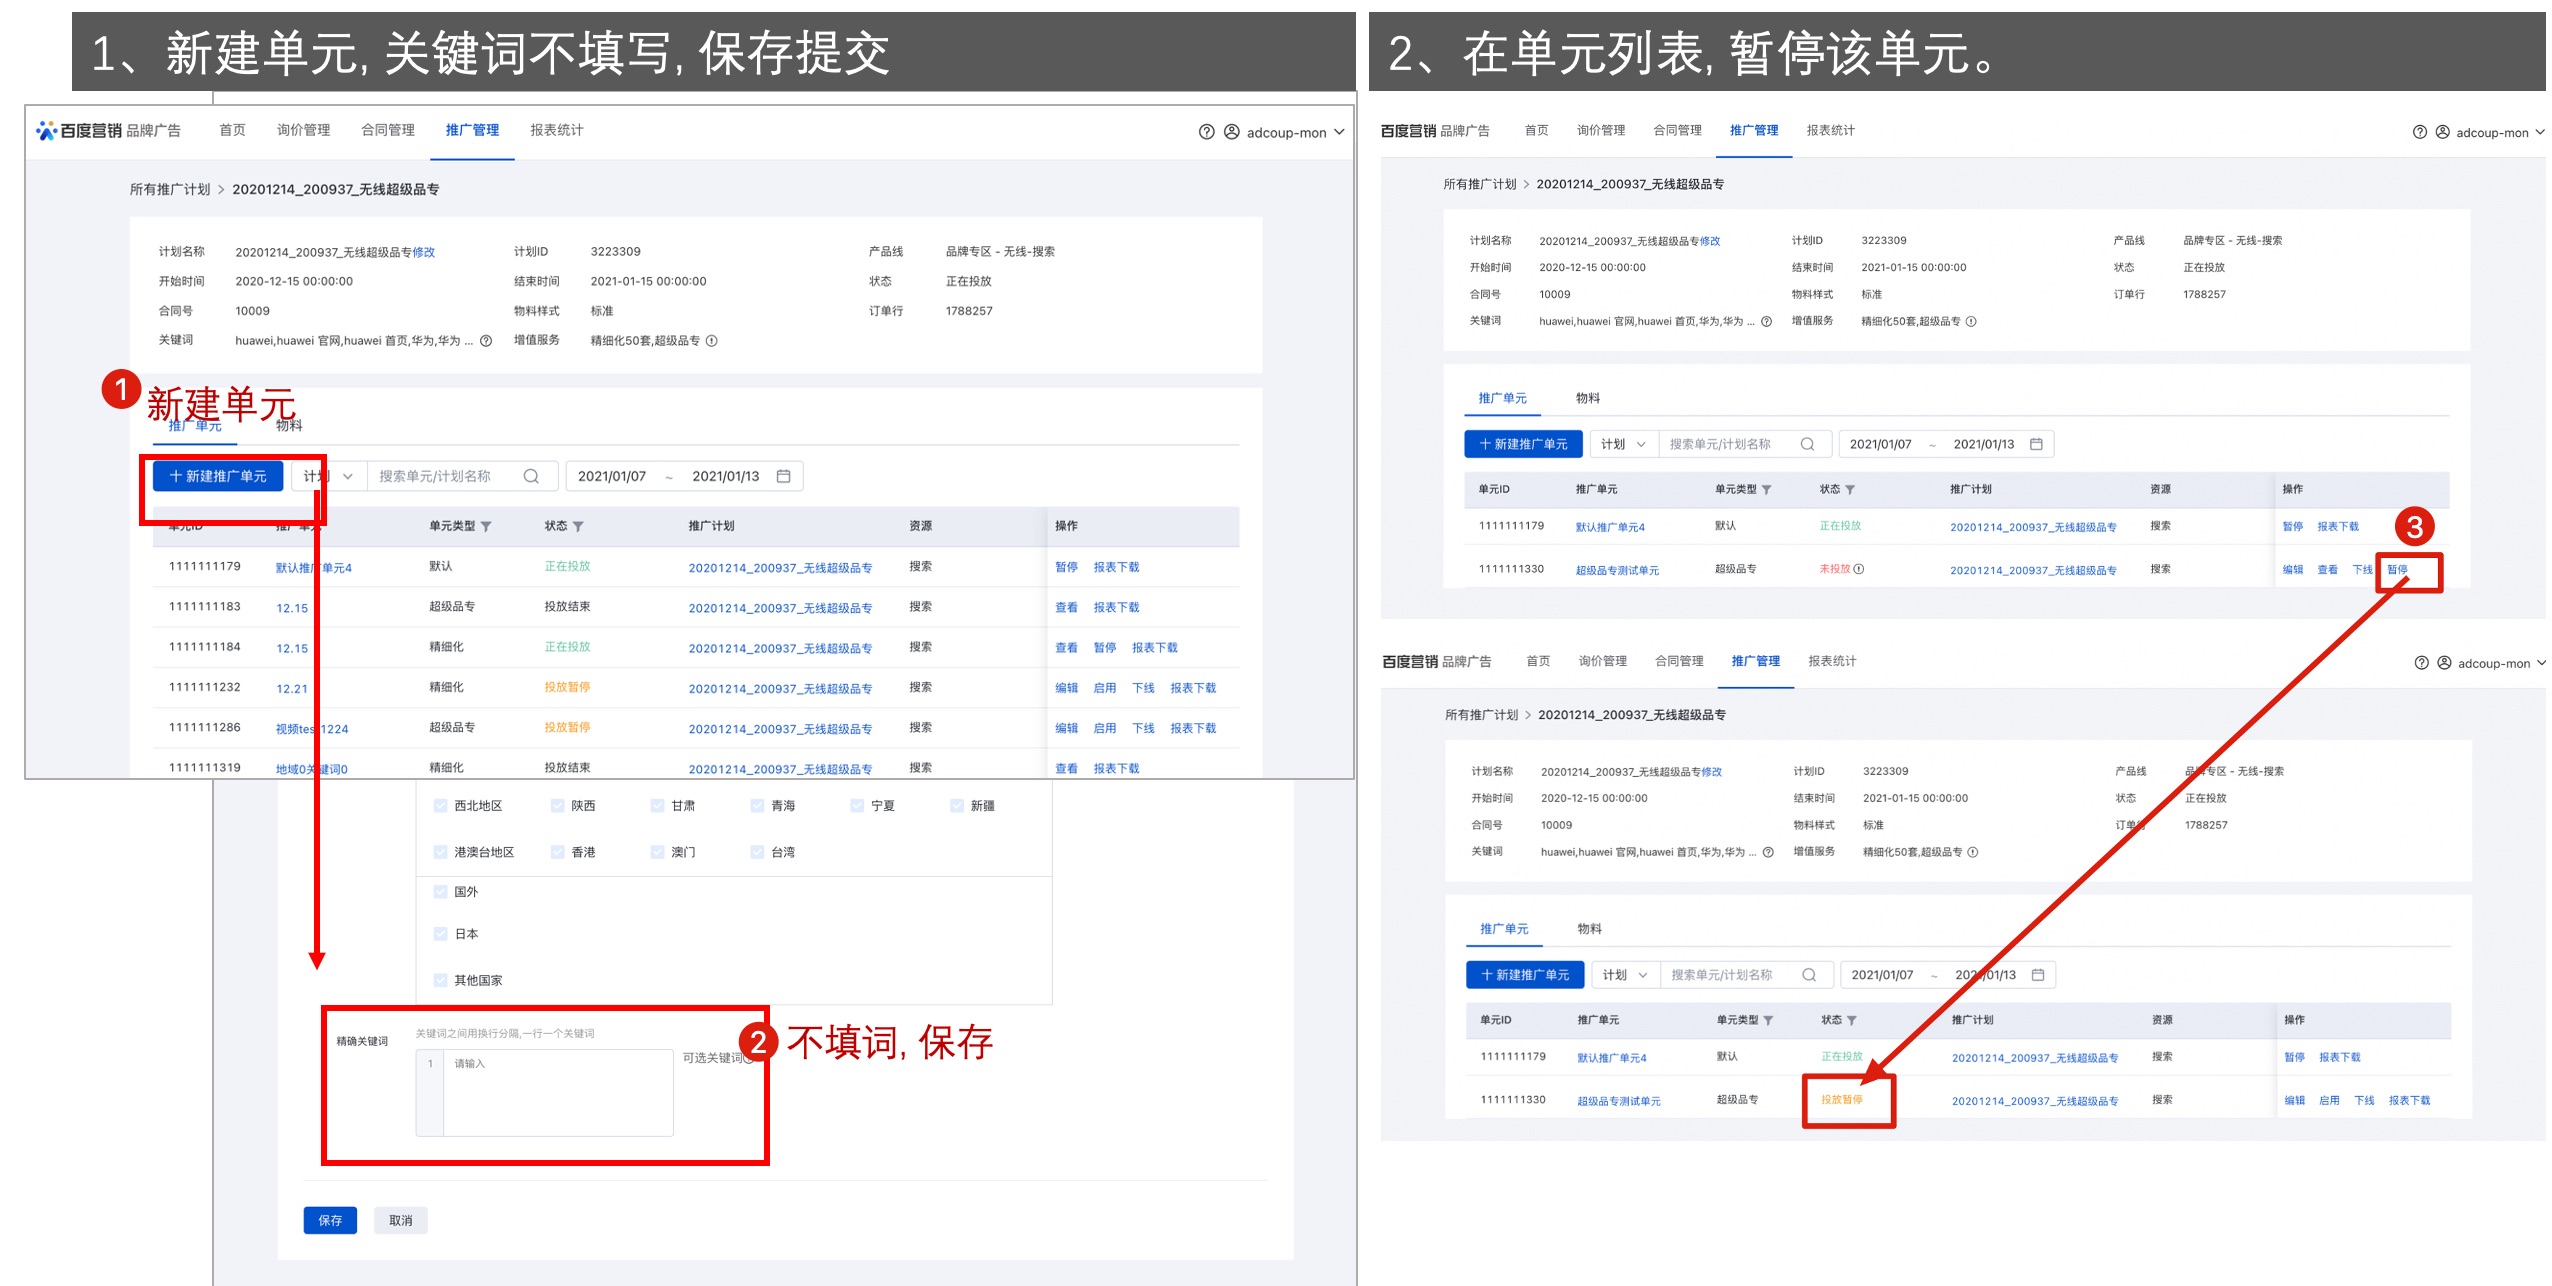This screenshot has width=2552, height=1286.
Task: Toggle the 日本 checkbox
Action: point(440,933)
